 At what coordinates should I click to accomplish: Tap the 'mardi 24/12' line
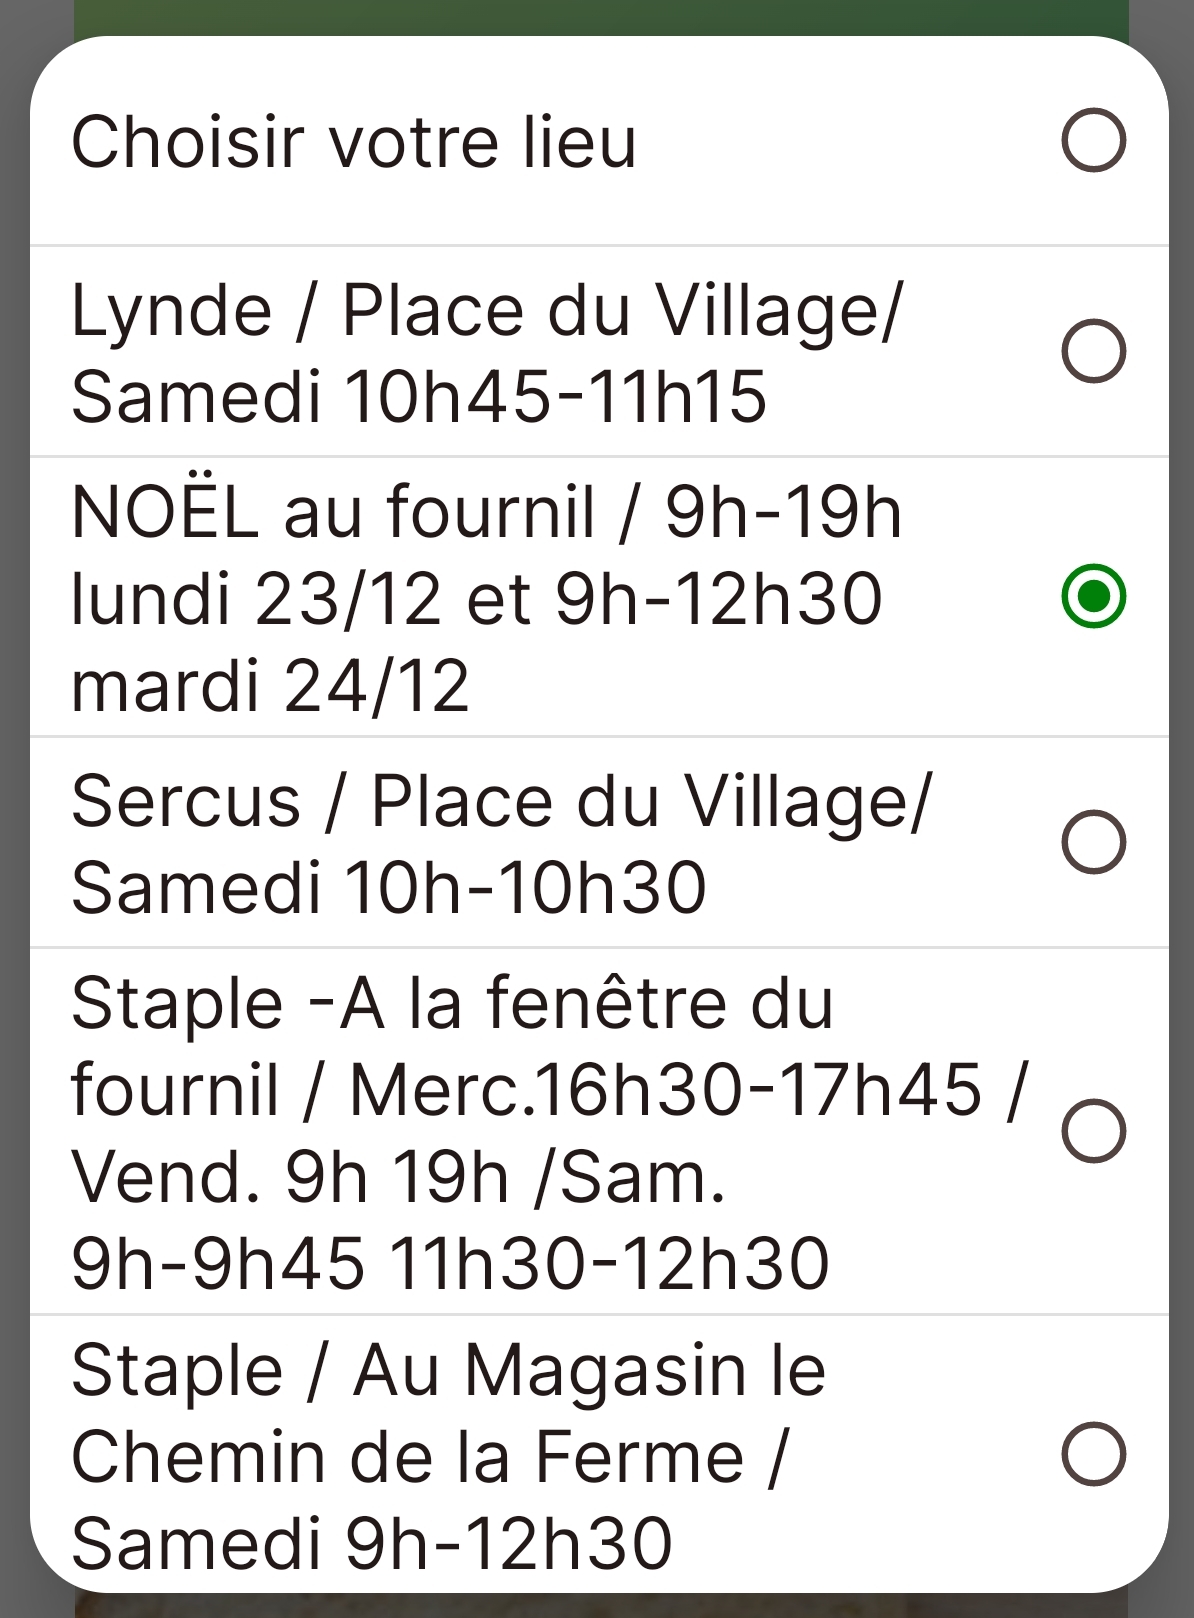click(270, 686)
